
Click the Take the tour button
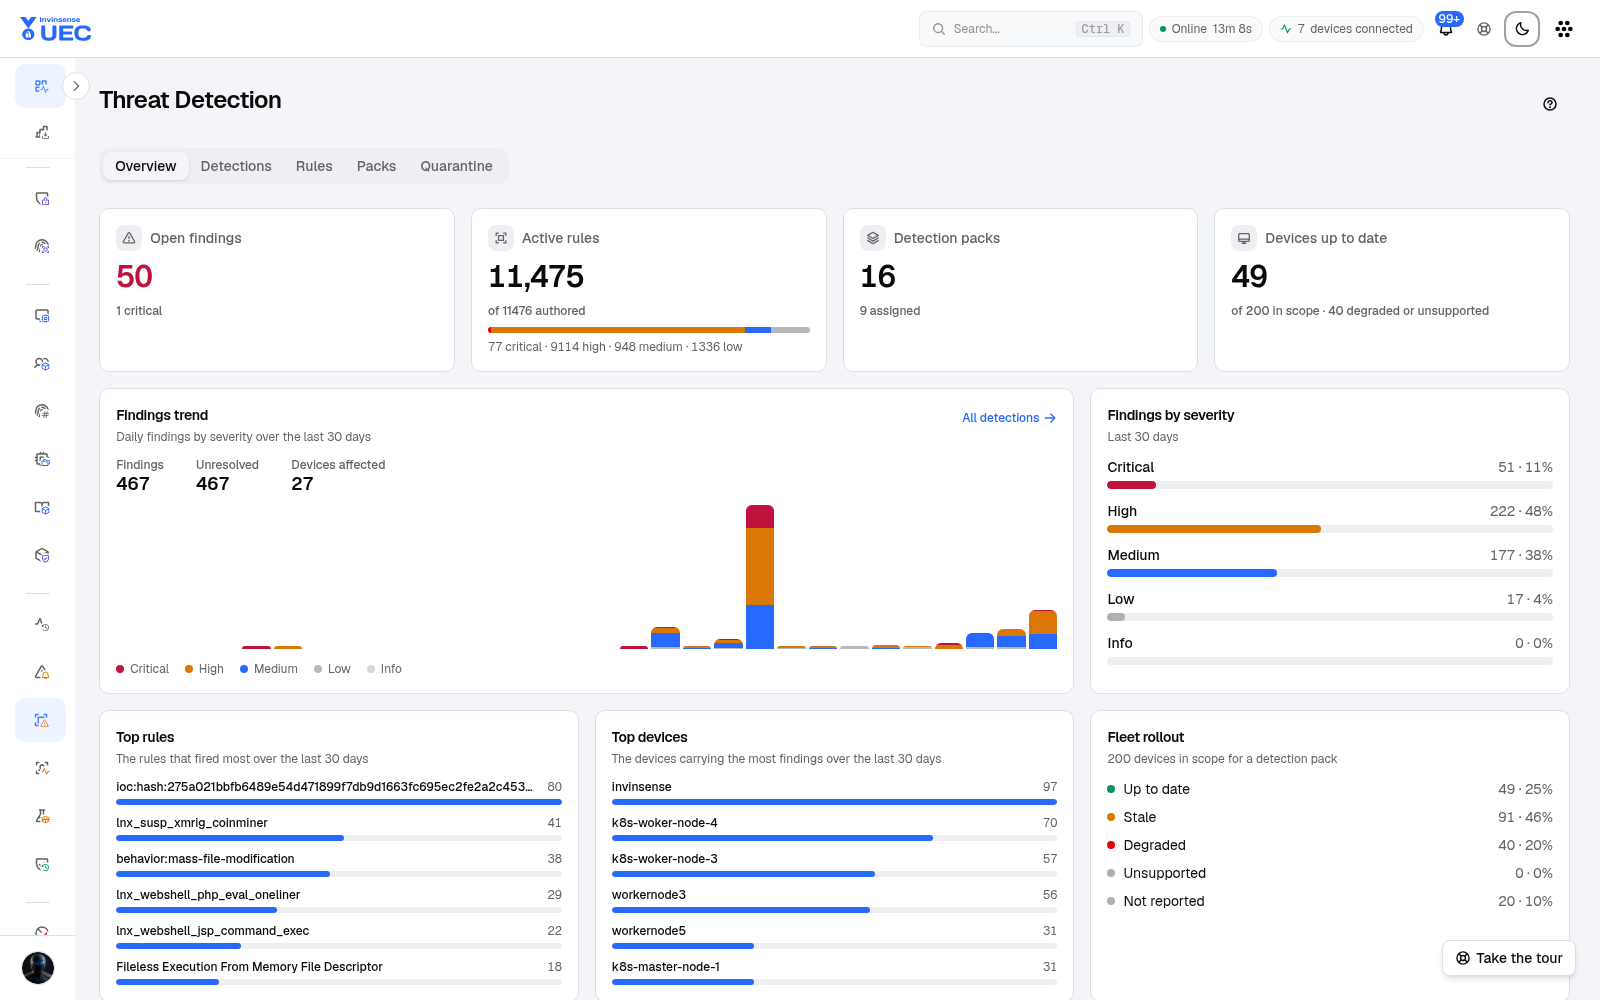(1509, 958)
